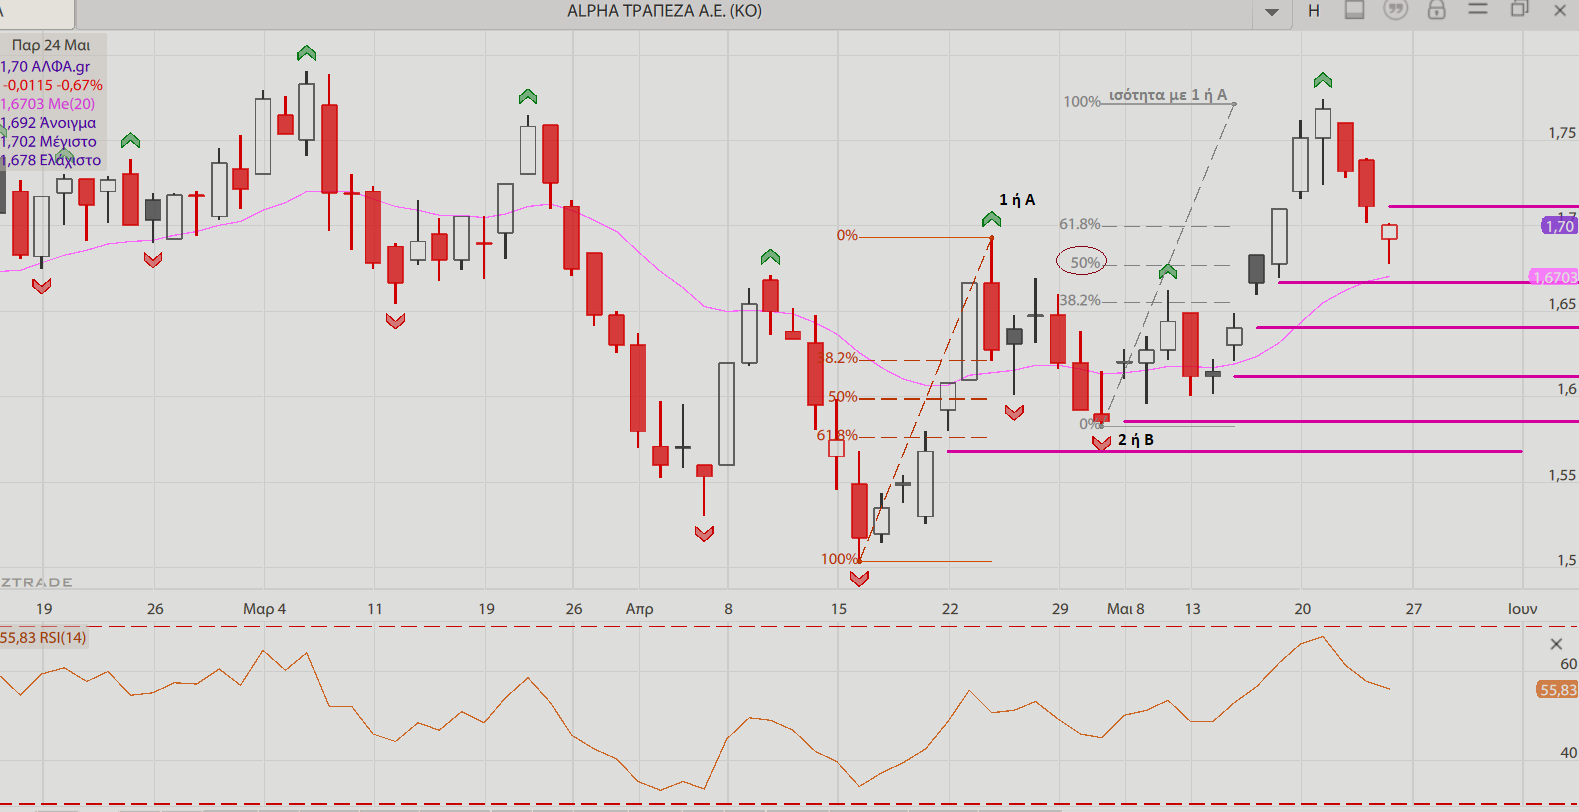Click the circled 50% Fibonacci level

1084,263
